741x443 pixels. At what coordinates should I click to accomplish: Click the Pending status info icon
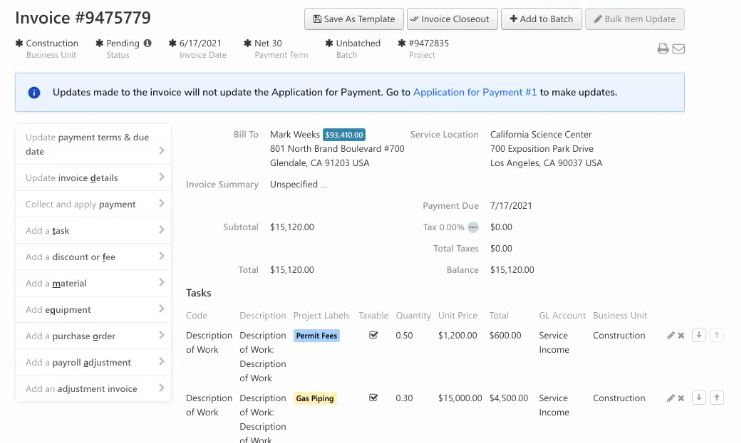(x=147, y=43)
